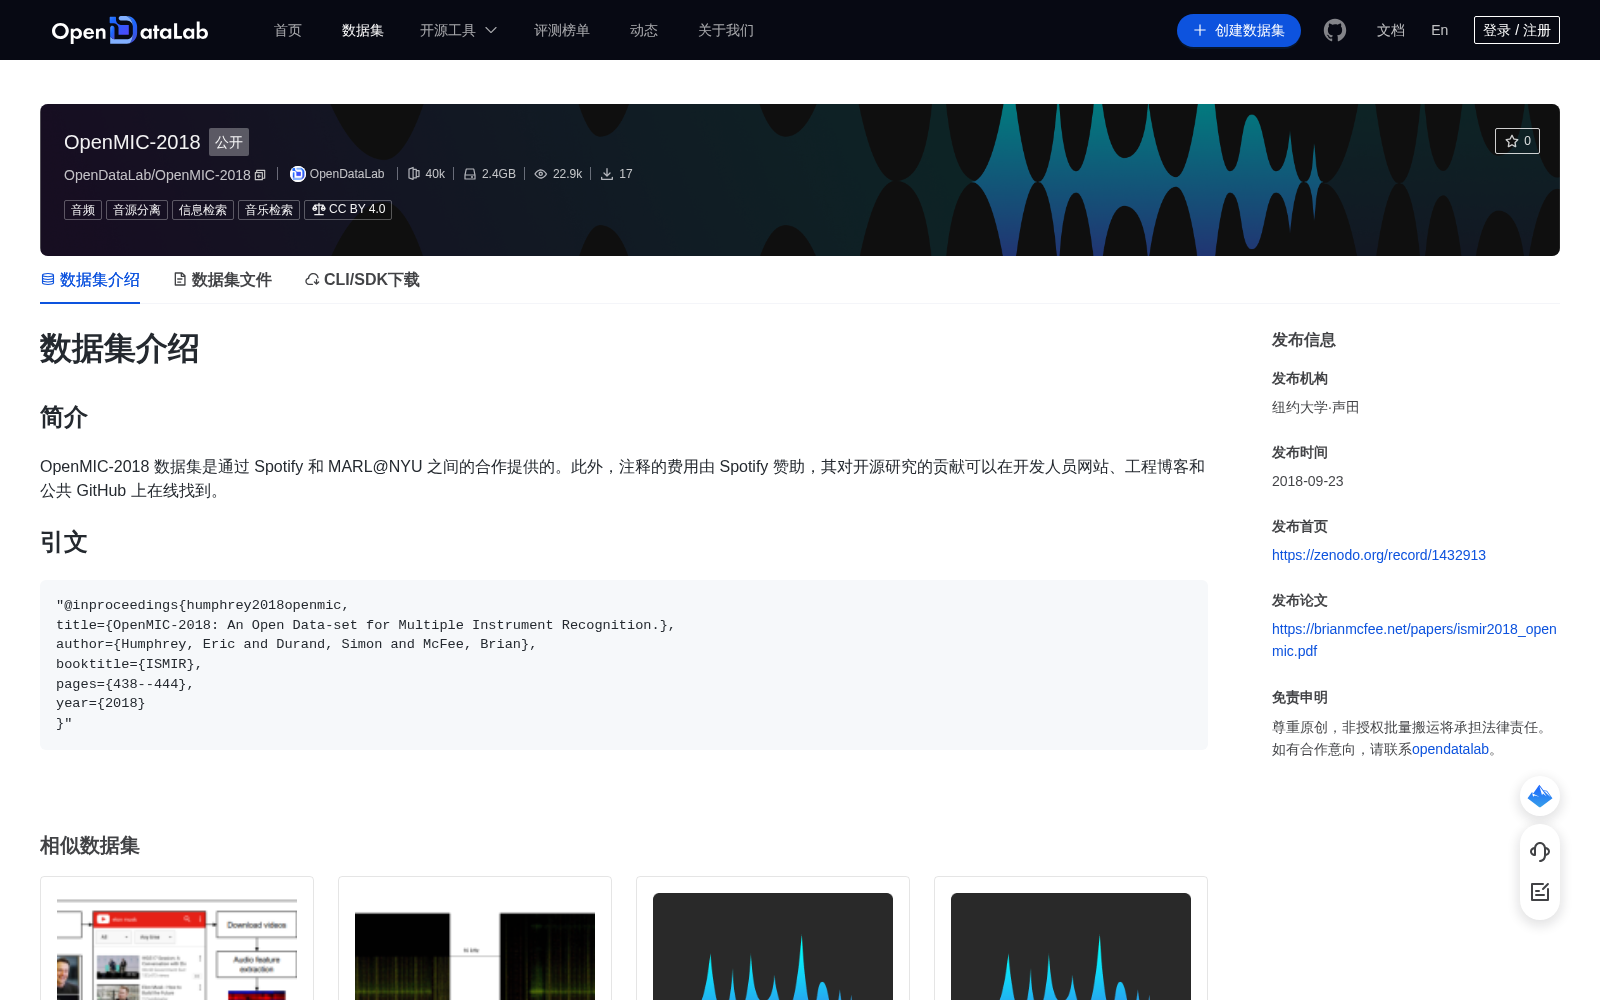The width and height of the screenshot is (1600, 1000).
Task: Open the third similar dataset waveform thumbnail
Action: click(x=773, y=947)
